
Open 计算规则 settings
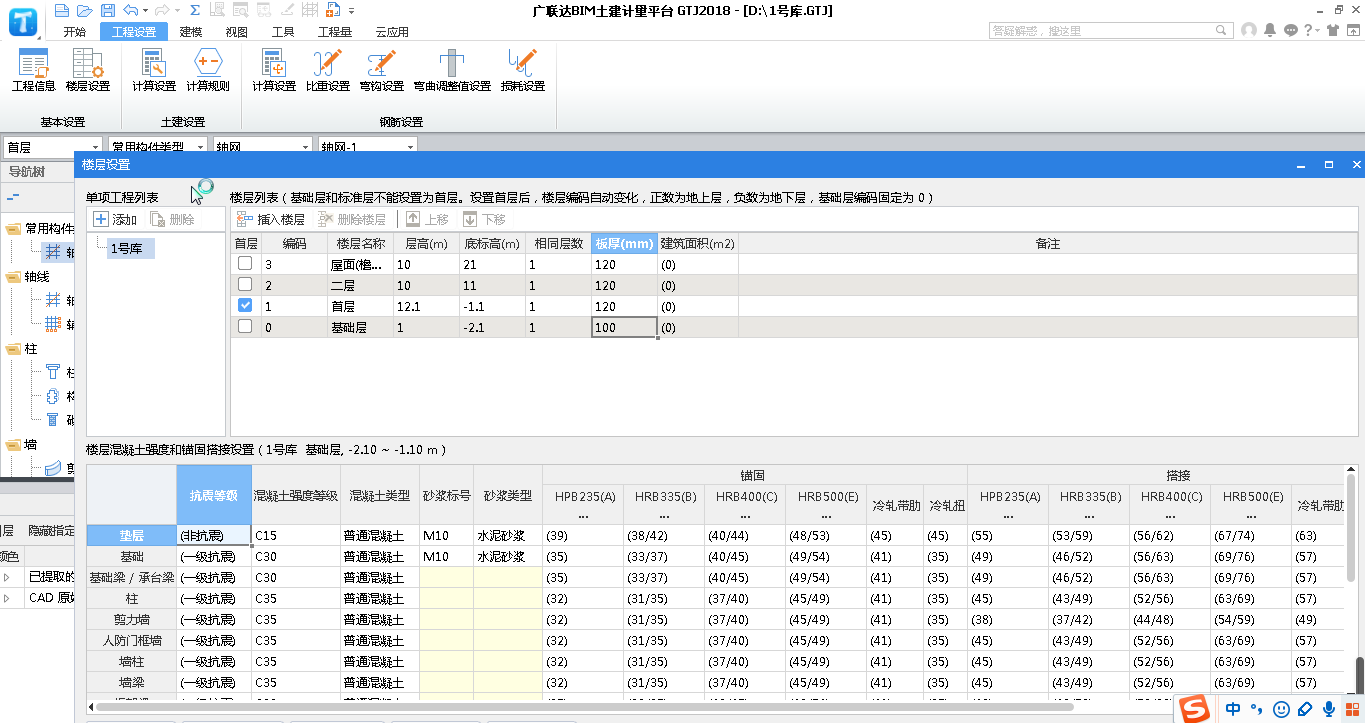point(208,71)
